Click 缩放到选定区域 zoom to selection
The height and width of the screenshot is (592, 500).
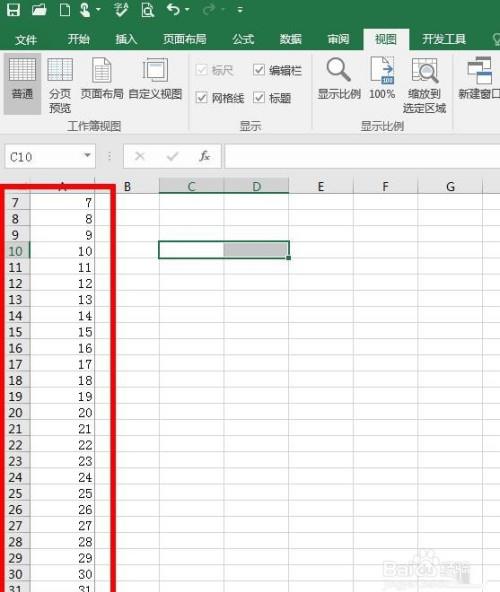424,85
